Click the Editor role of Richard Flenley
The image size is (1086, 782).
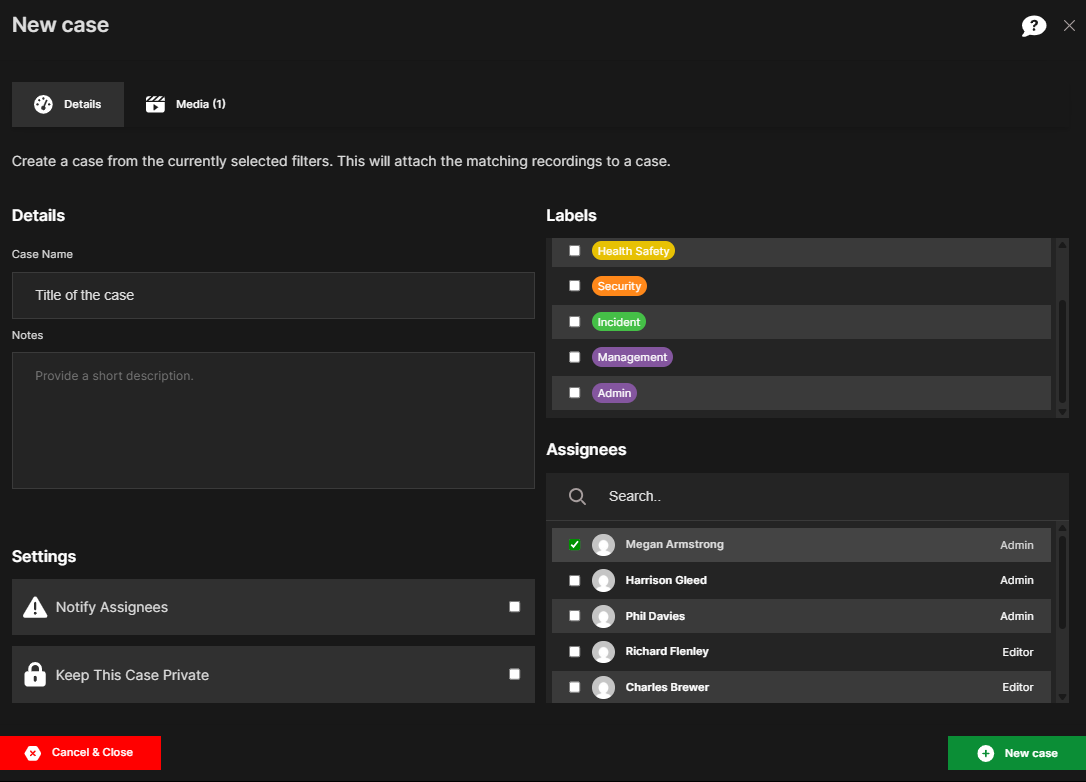tap(1017, 652)
